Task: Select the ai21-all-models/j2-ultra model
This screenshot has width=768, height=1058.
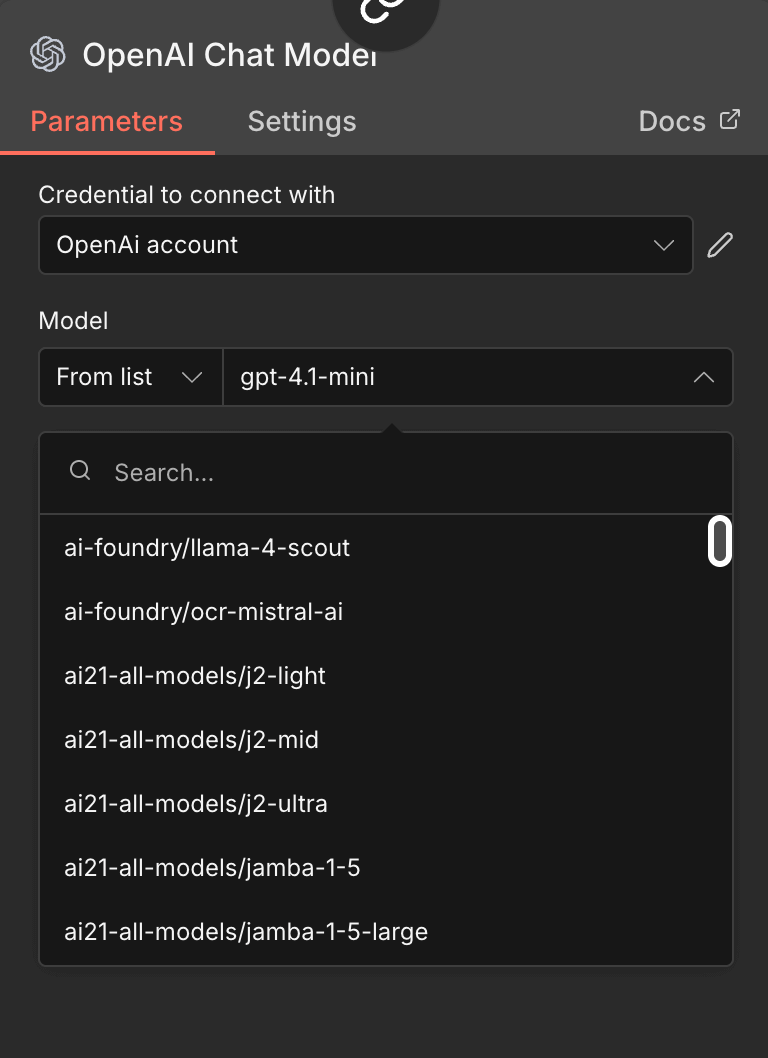Action: pyautogui.click(x=195, y=804)
